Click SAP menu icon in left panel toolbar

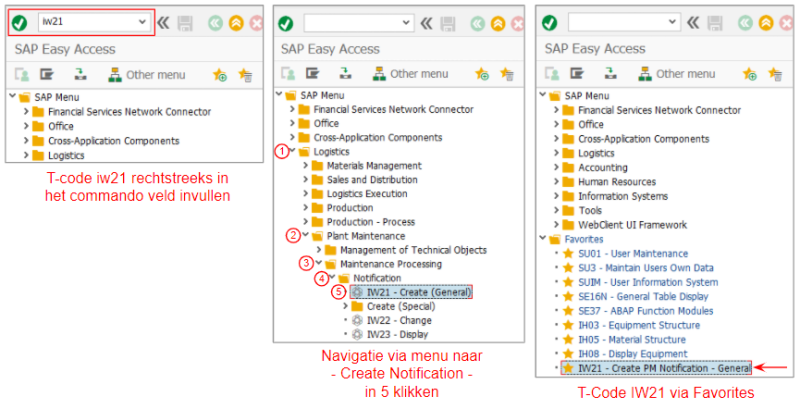click(x=47, y=75)
